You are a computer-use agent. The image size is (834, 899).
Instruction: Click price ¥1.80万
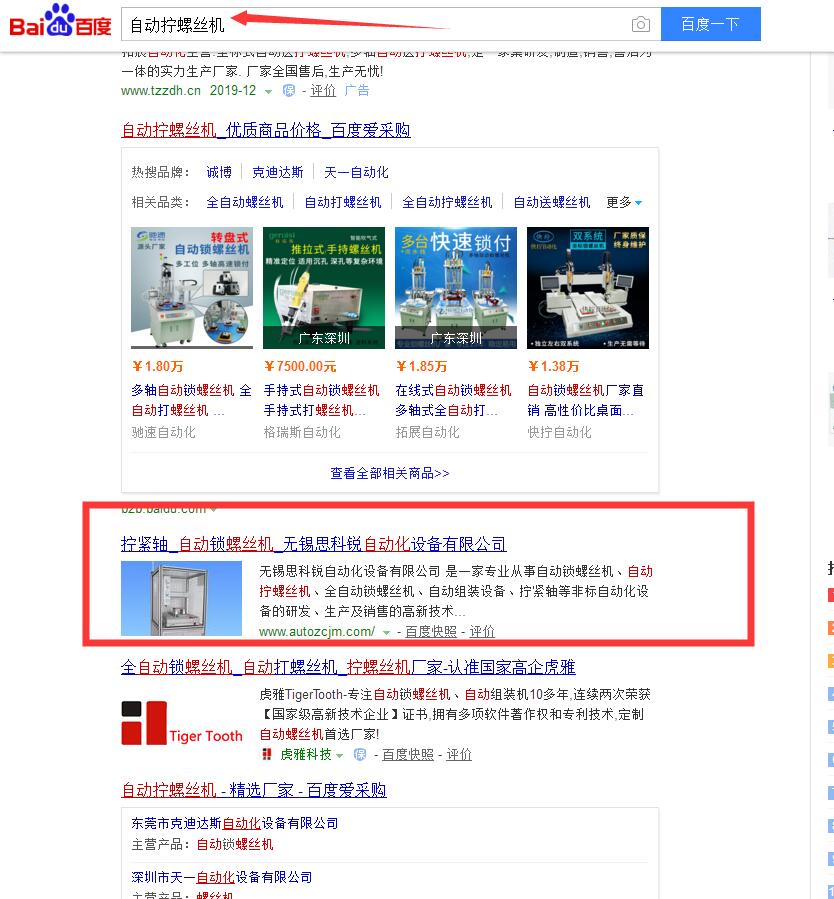tap(157, 366)
